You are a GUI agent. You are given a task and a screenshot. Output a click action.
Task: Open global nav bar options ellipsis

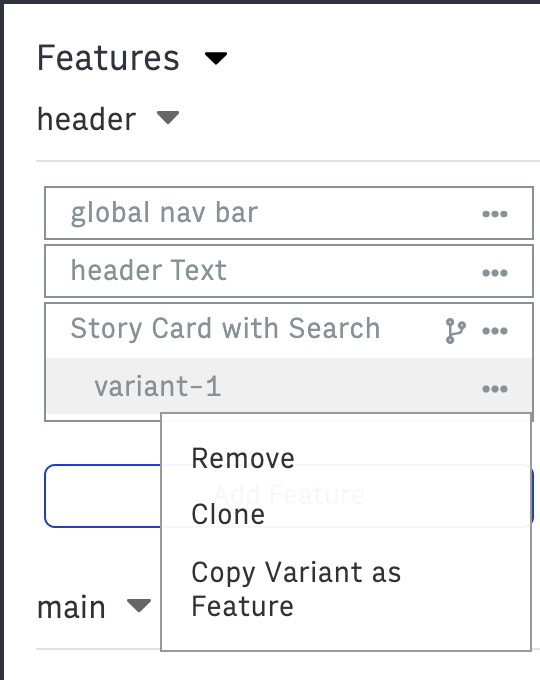coord(495,214)
